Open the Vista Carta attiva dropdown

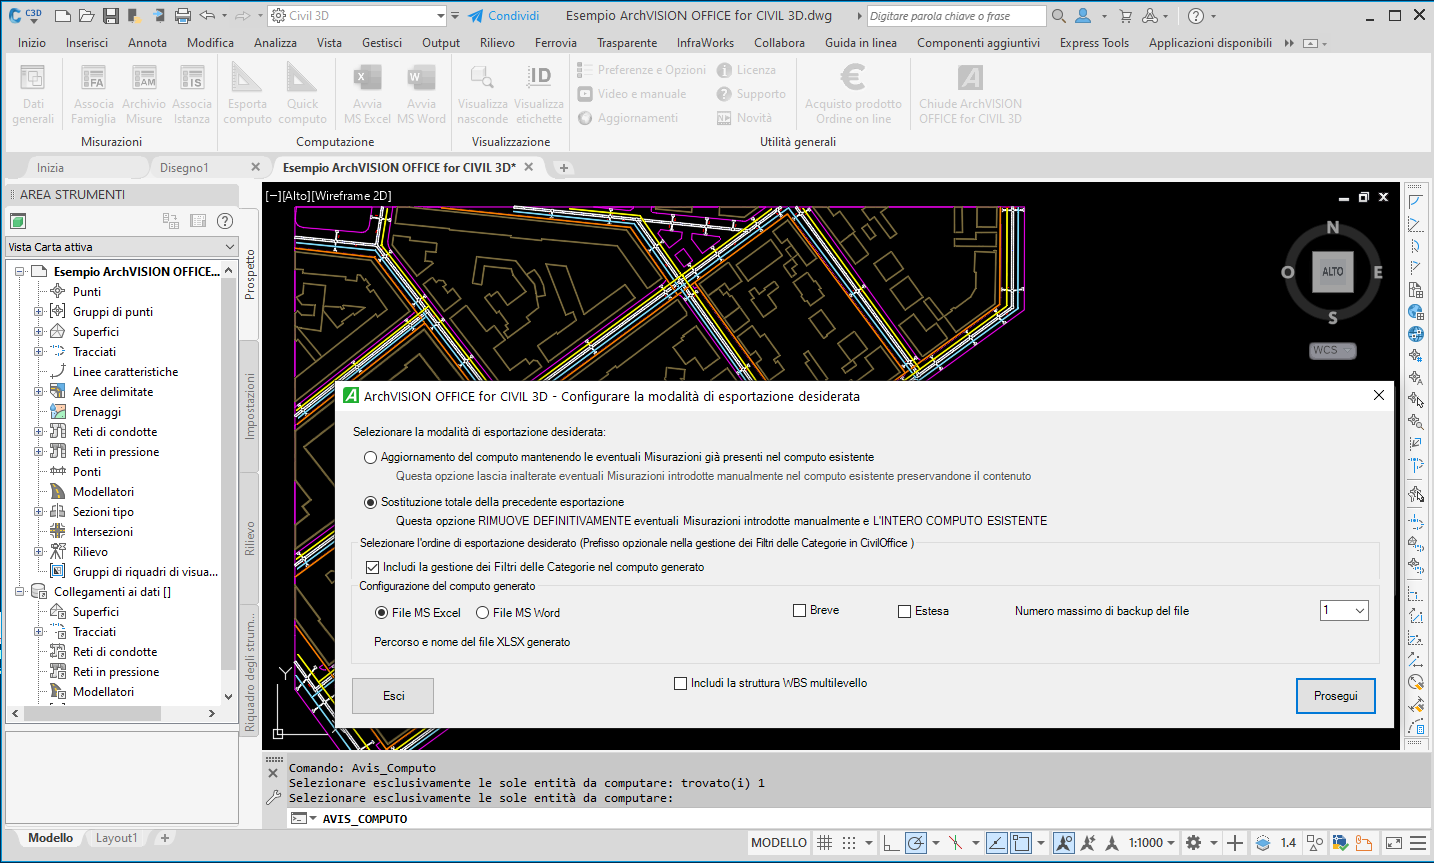(x=121, y=247)
